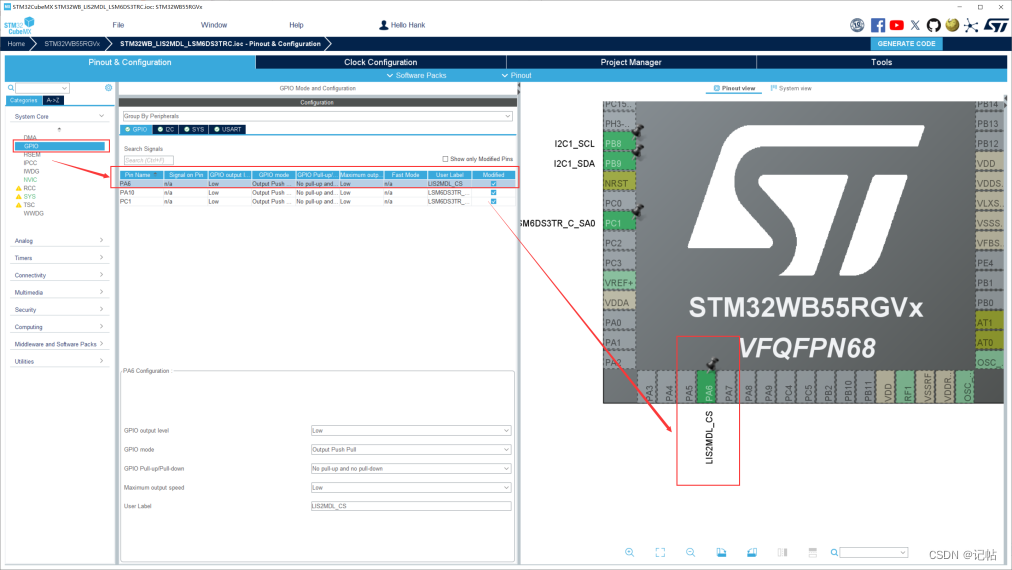Toggle Modified checkbox for PA6 row

pos(494,184)
